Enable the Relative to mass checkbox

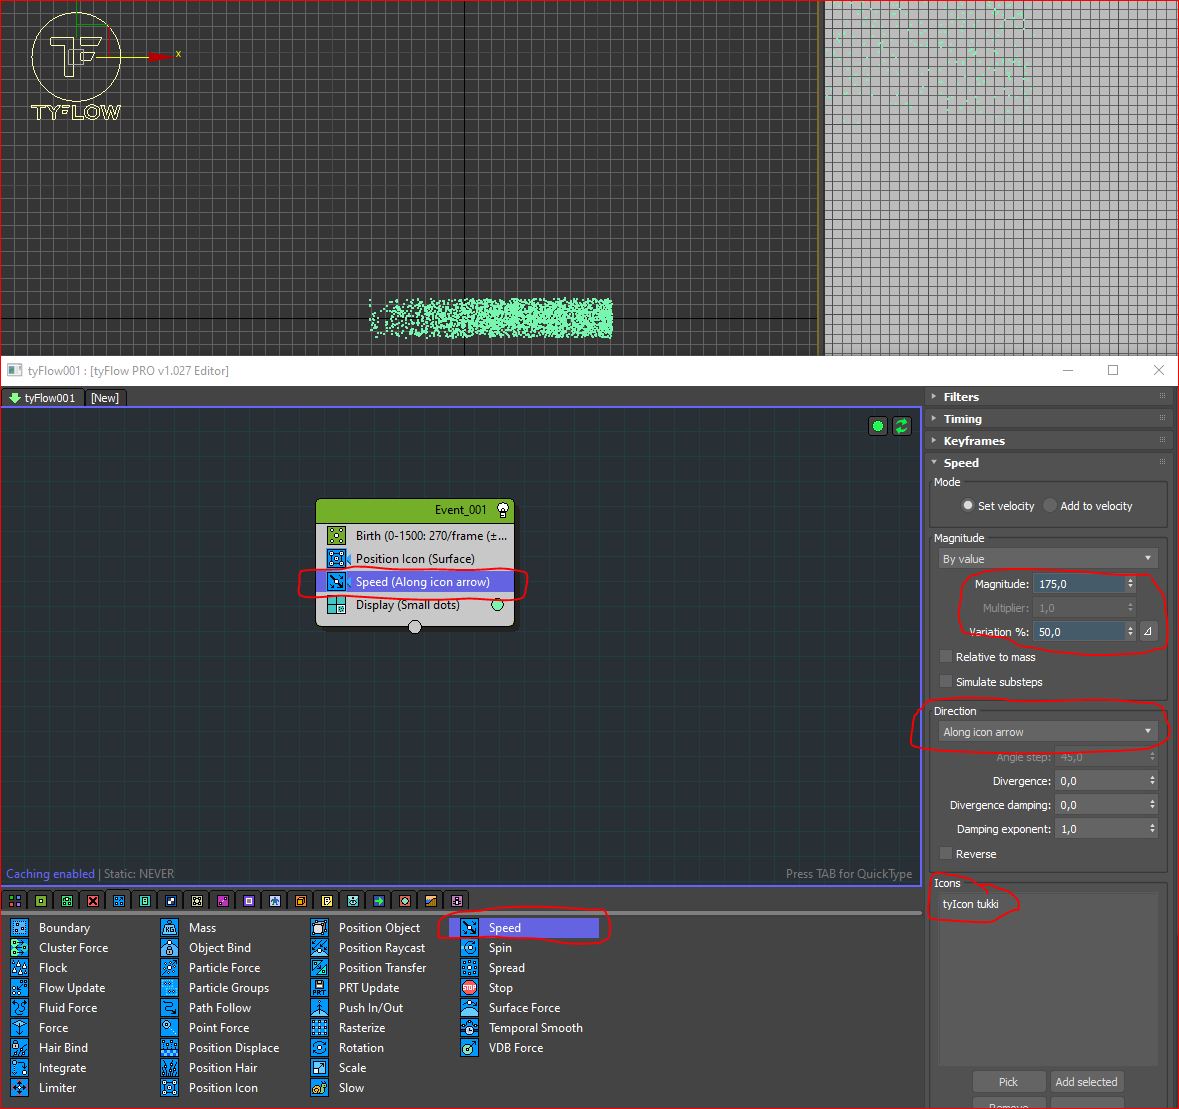click(x=947, y=657)
